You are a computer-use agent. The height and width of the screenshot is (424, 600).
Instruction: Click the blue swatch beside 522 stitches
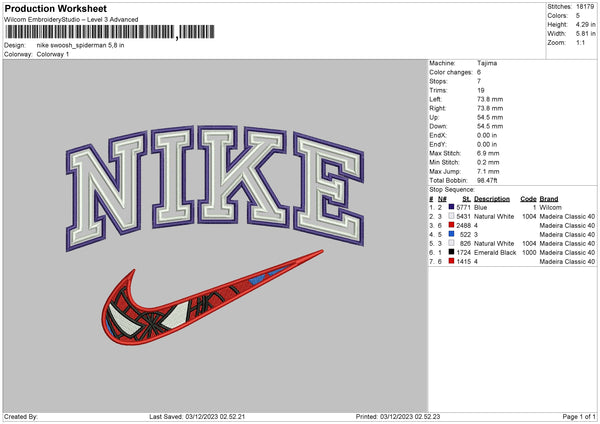click(x=452, y=234)
